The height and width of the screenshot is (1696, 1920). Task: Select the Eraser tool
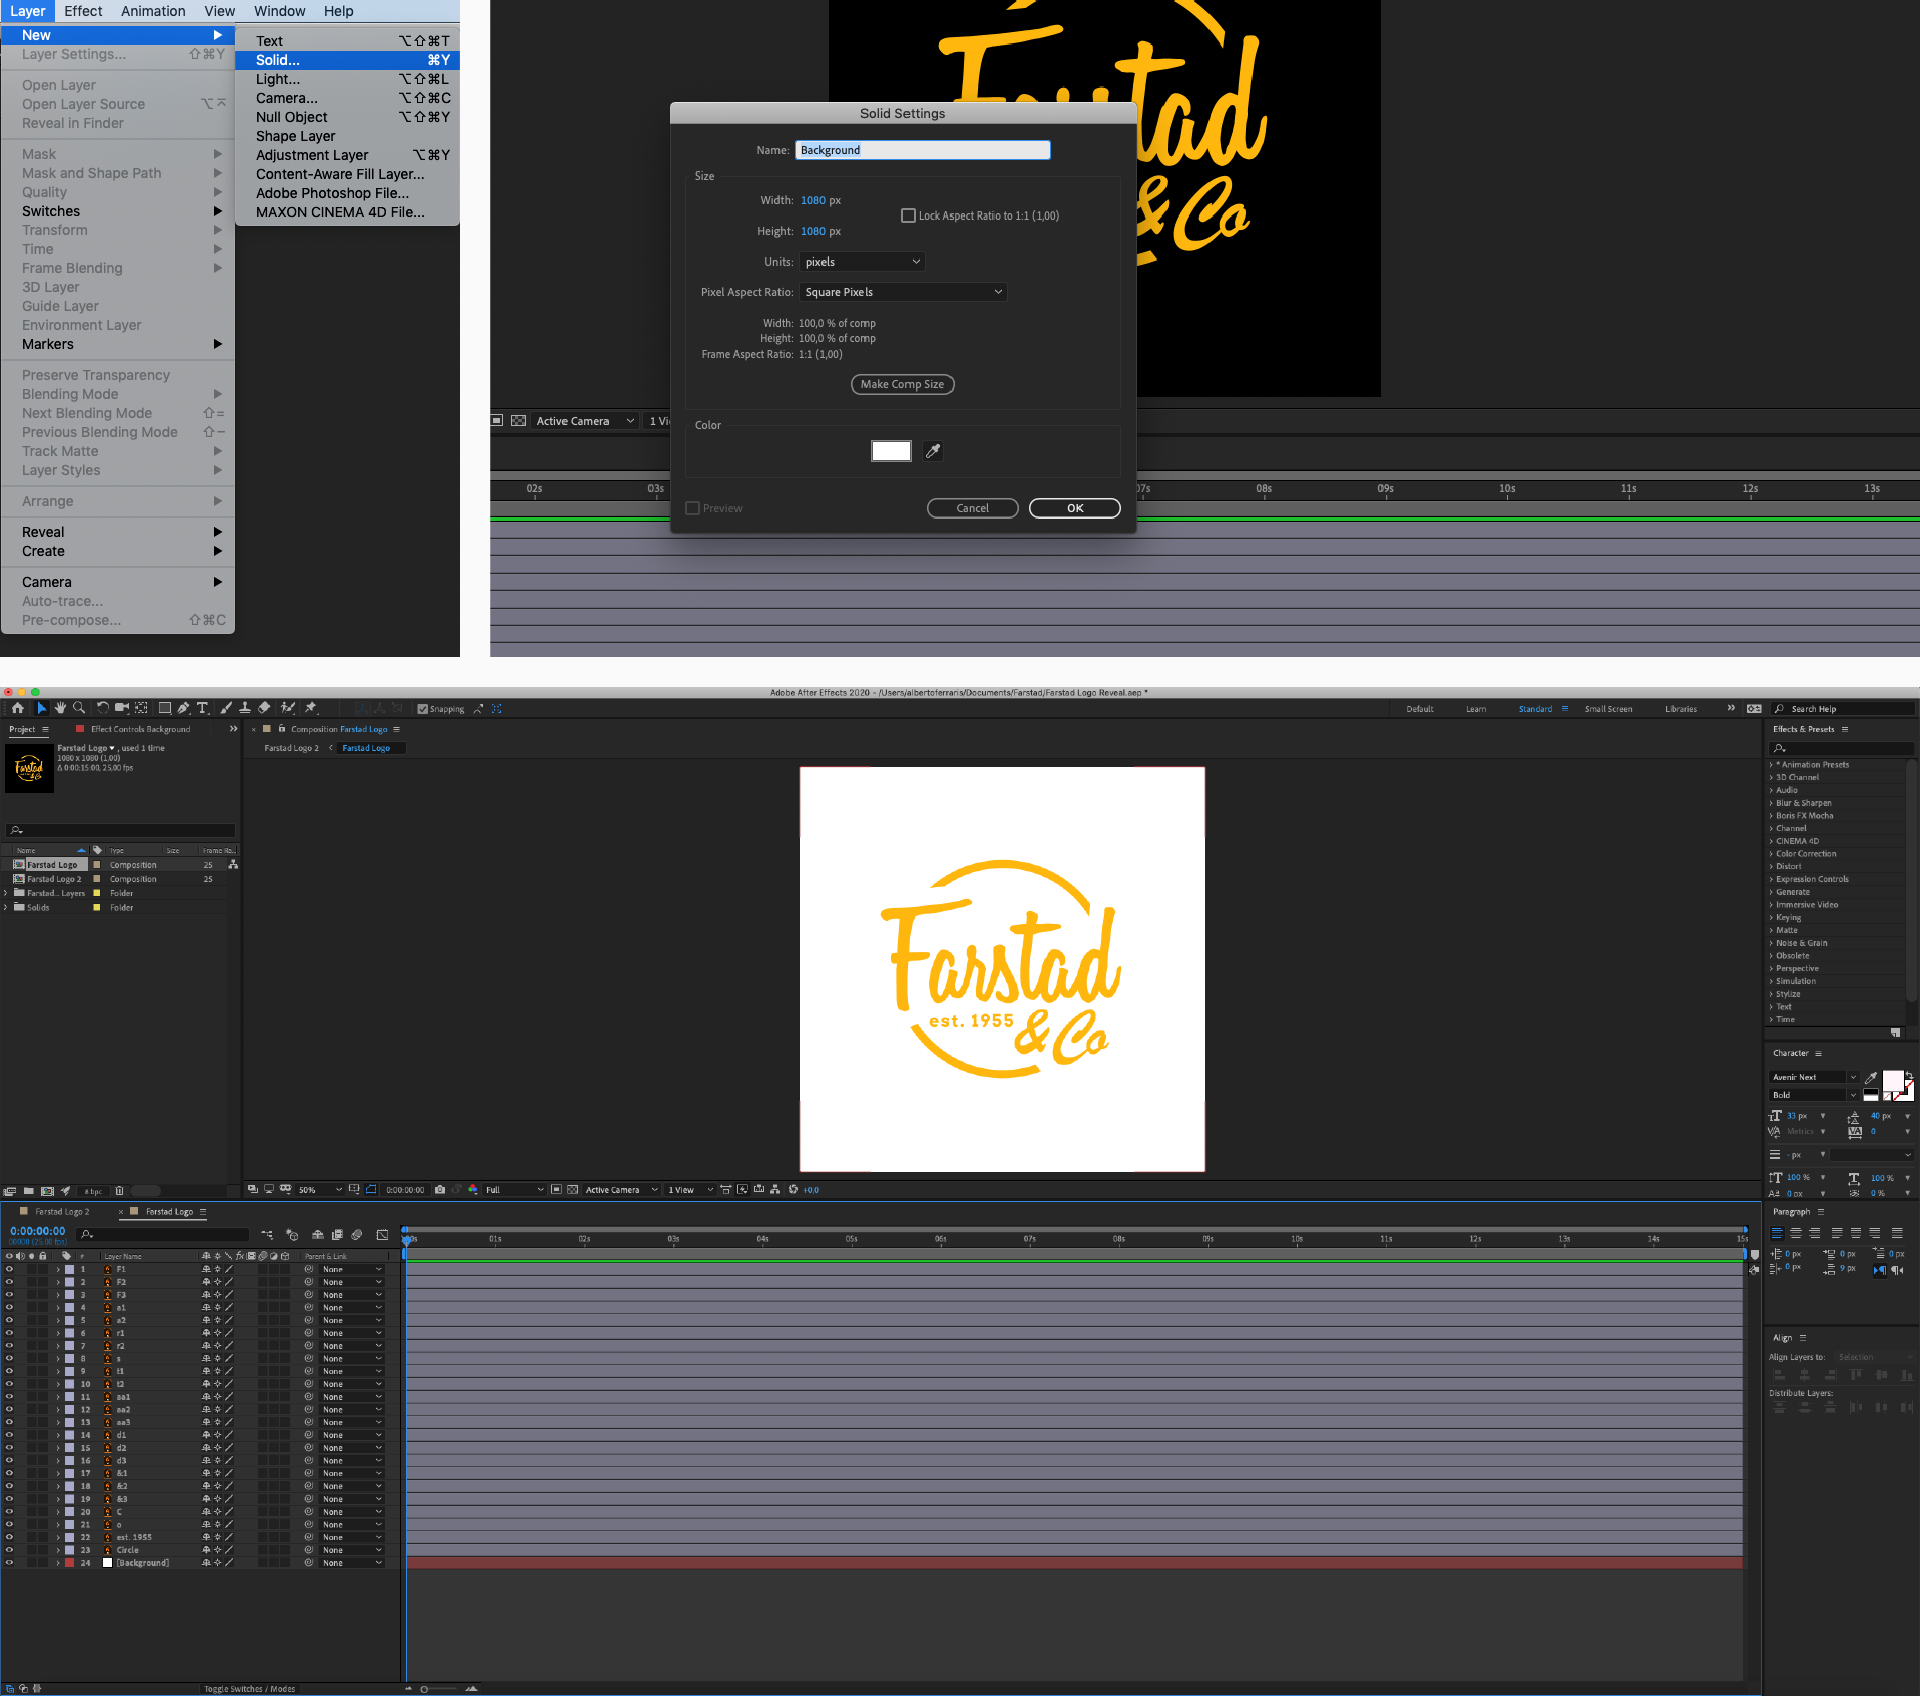[x=264, y=708]
